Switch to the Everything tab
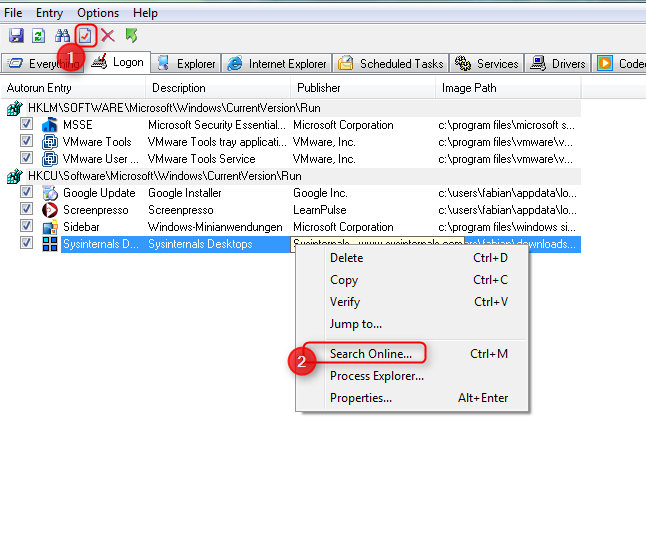646x550 pixels. click(43, 63)
